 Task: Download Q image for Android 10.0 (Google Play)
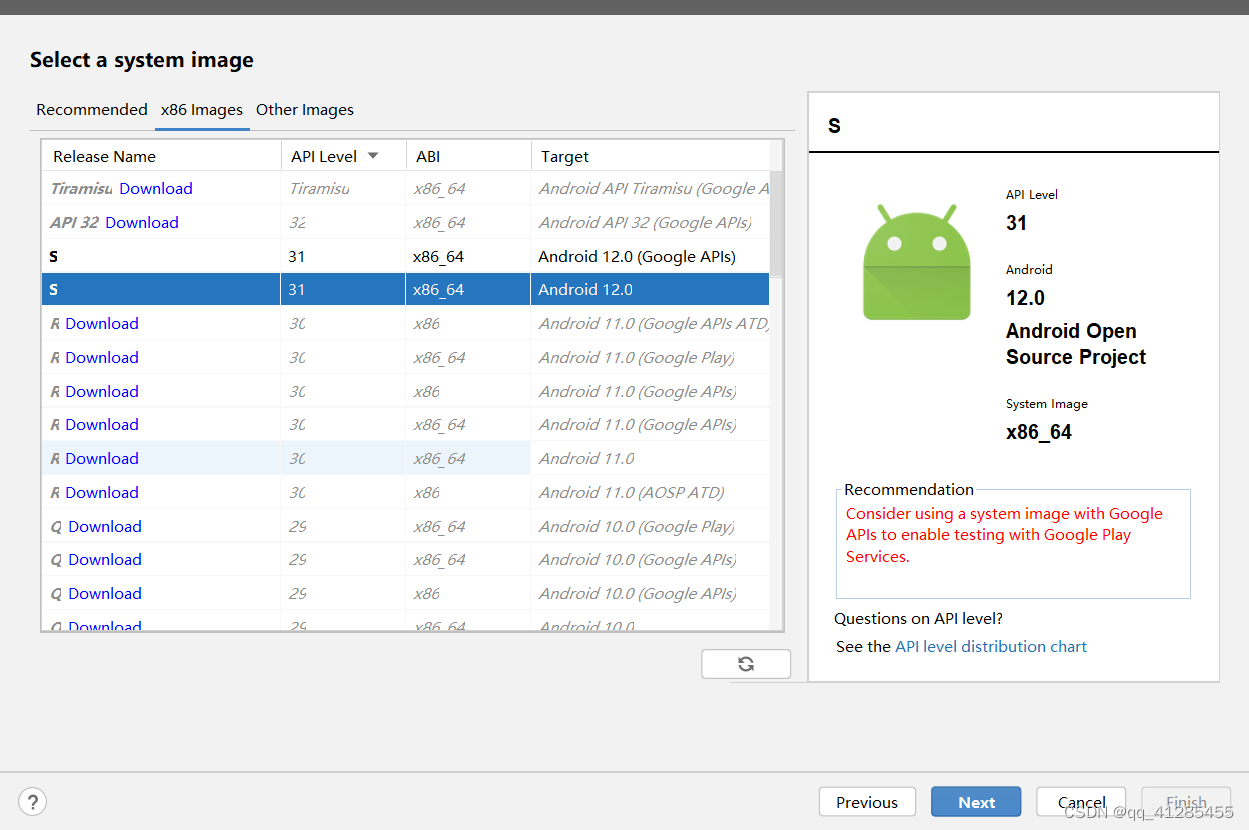click(105, 527)
